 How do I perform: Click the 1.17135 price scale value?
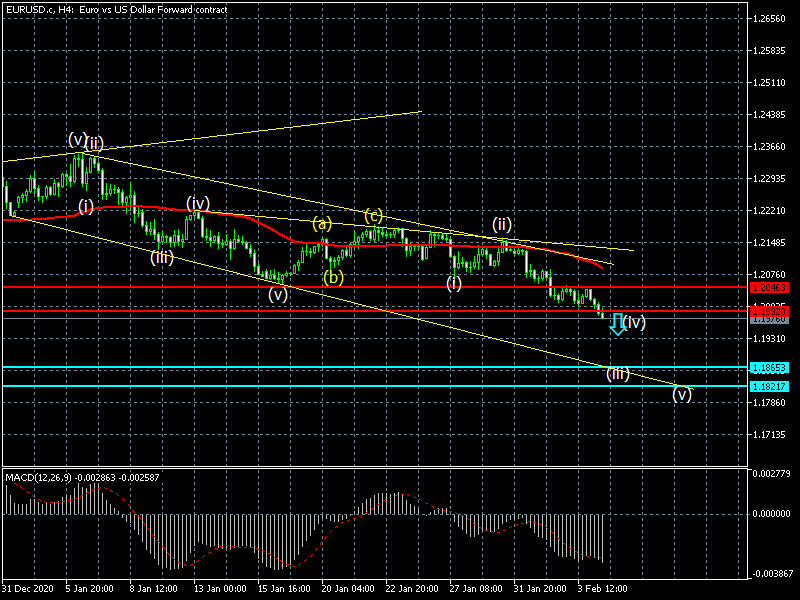(x=769, y=435)
